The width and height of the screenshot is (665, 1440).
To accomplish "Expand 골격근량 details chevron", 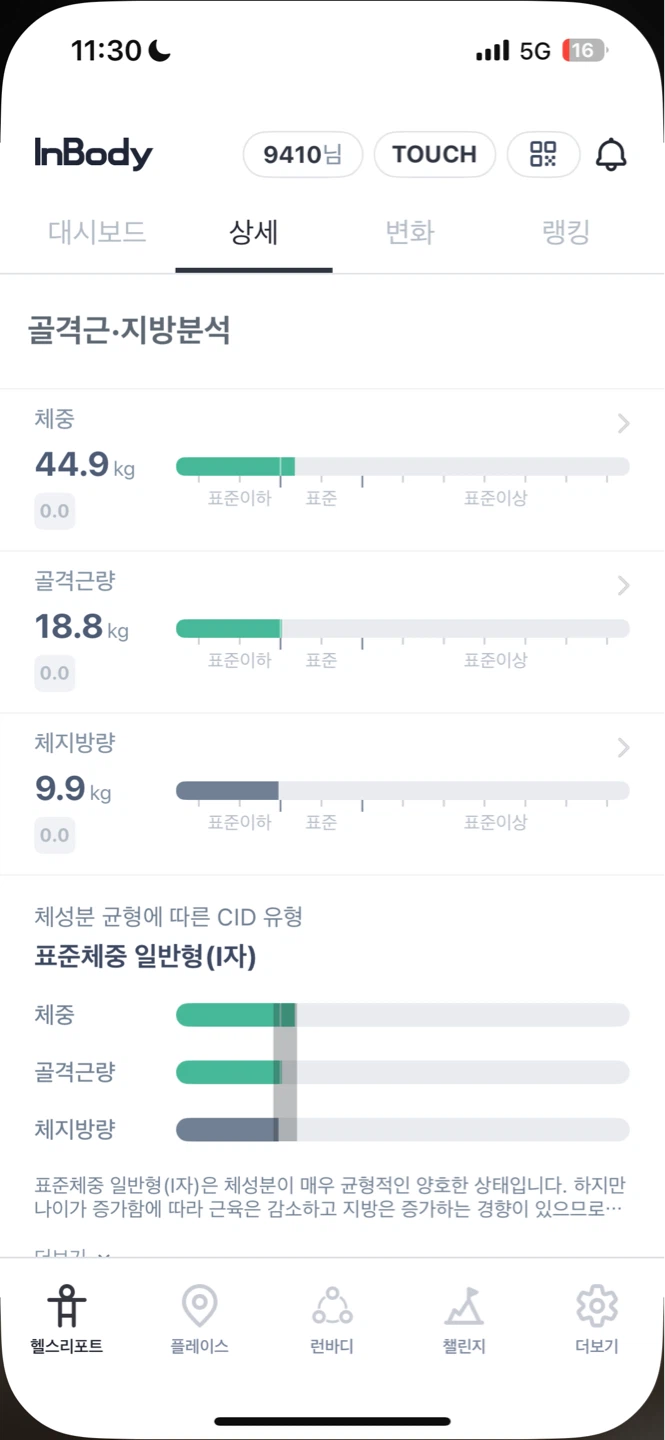I will point(623,586).
